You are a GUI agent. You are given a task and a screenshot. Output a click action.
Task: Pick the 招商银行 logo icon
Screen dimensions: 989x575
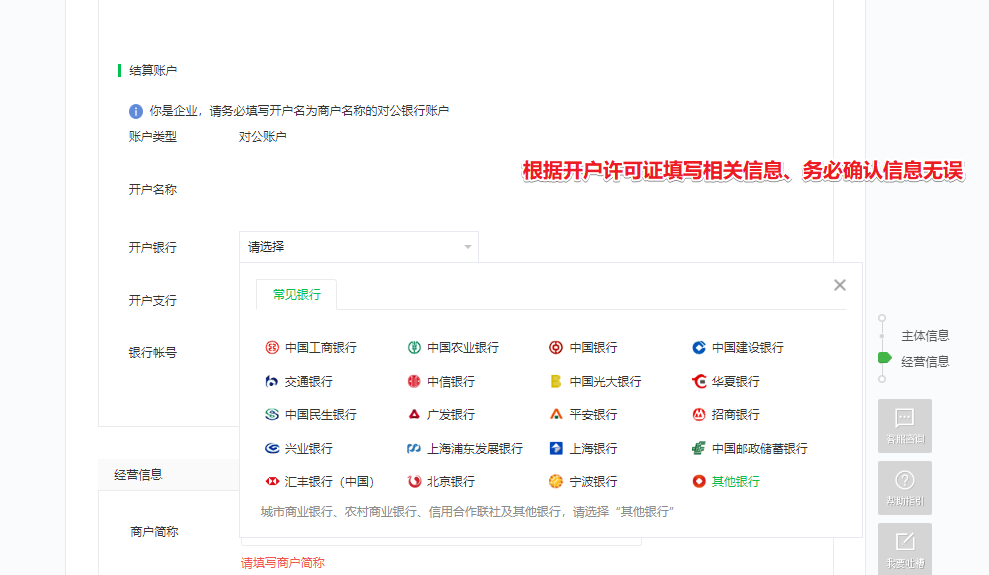point(699,414)
